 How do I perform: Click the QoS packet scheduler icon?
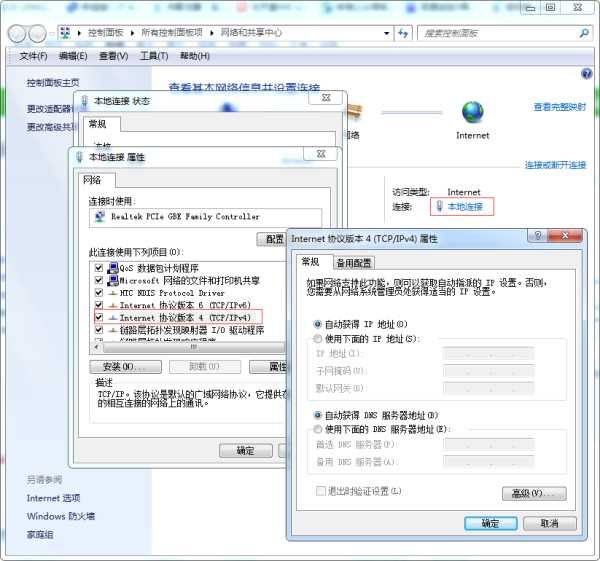[x=112, y=268]
